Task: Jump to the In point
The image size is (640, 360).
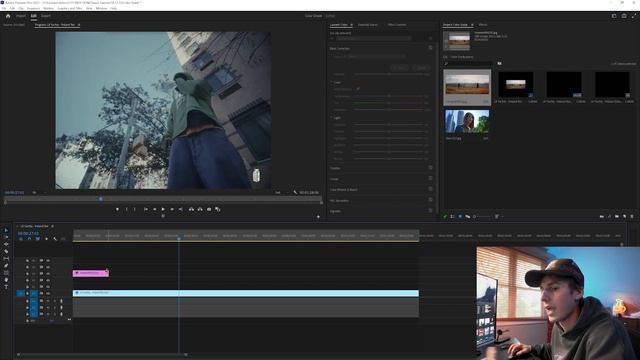Action: click(x=146, y=209)
